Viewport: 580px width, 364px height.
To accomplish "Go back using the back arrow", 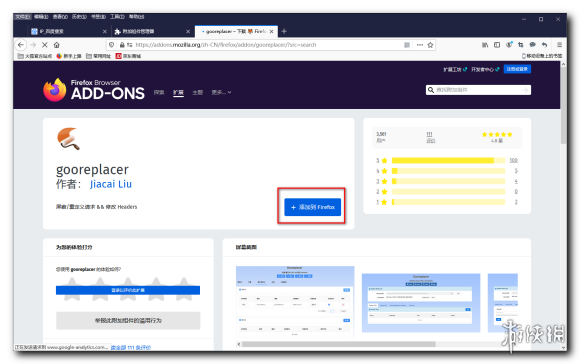I will (21, 45).
